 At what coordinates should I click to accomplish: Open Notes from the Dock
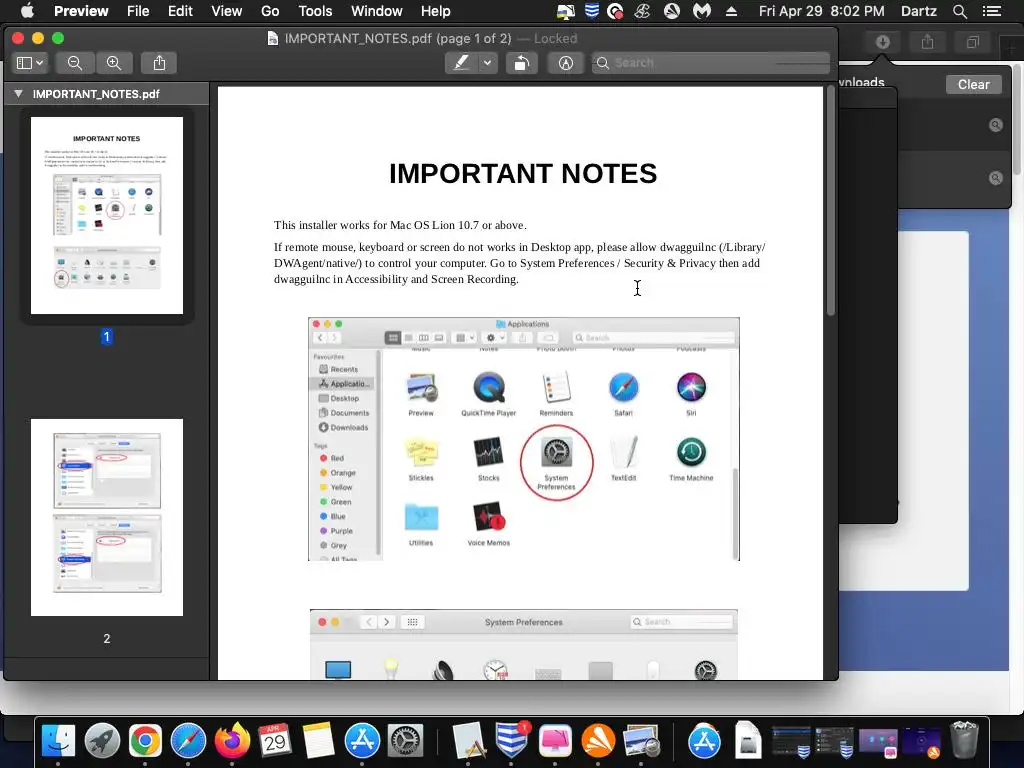point(319,741)
